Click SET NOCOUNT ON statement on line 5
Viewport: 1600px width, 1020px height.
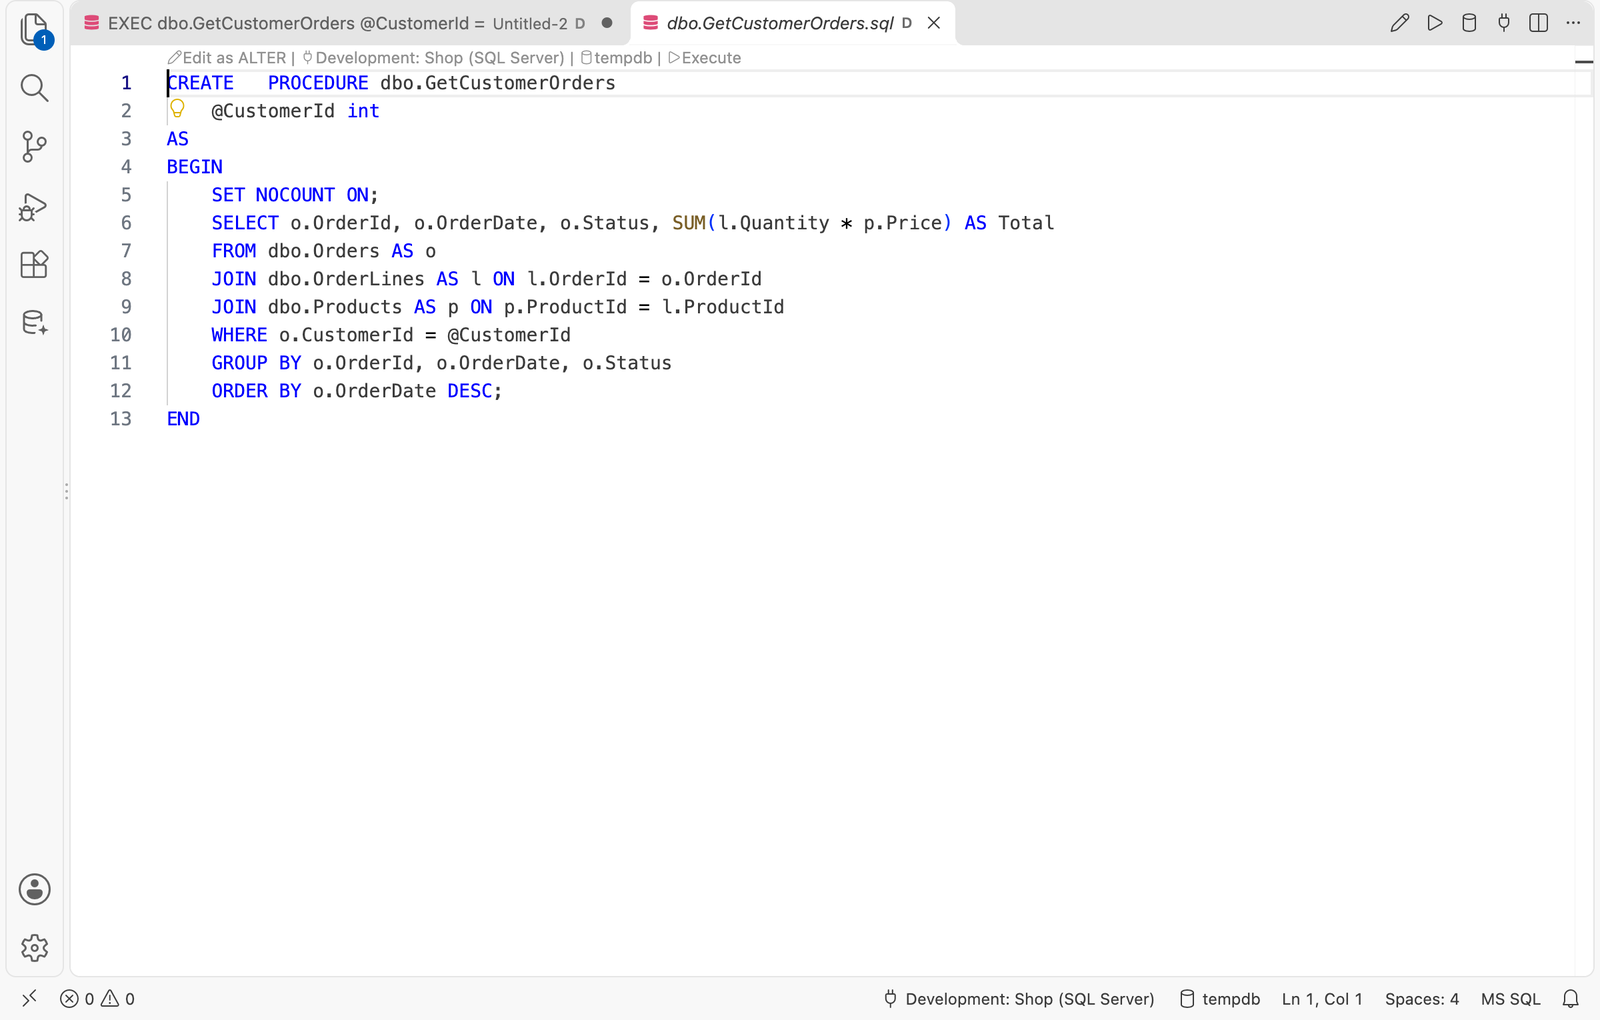click(295, 195)
